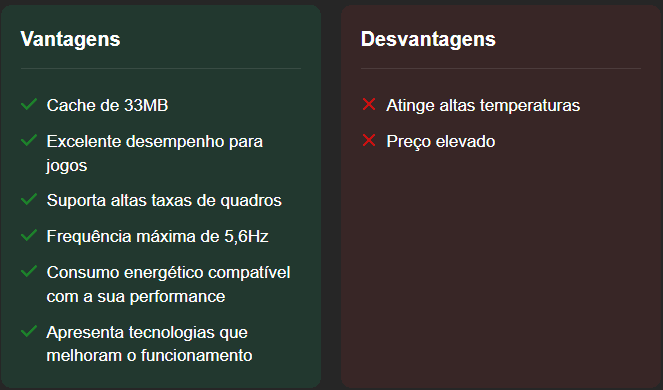Click the checkmark beside Suporta altas taxas

point(29,199)
